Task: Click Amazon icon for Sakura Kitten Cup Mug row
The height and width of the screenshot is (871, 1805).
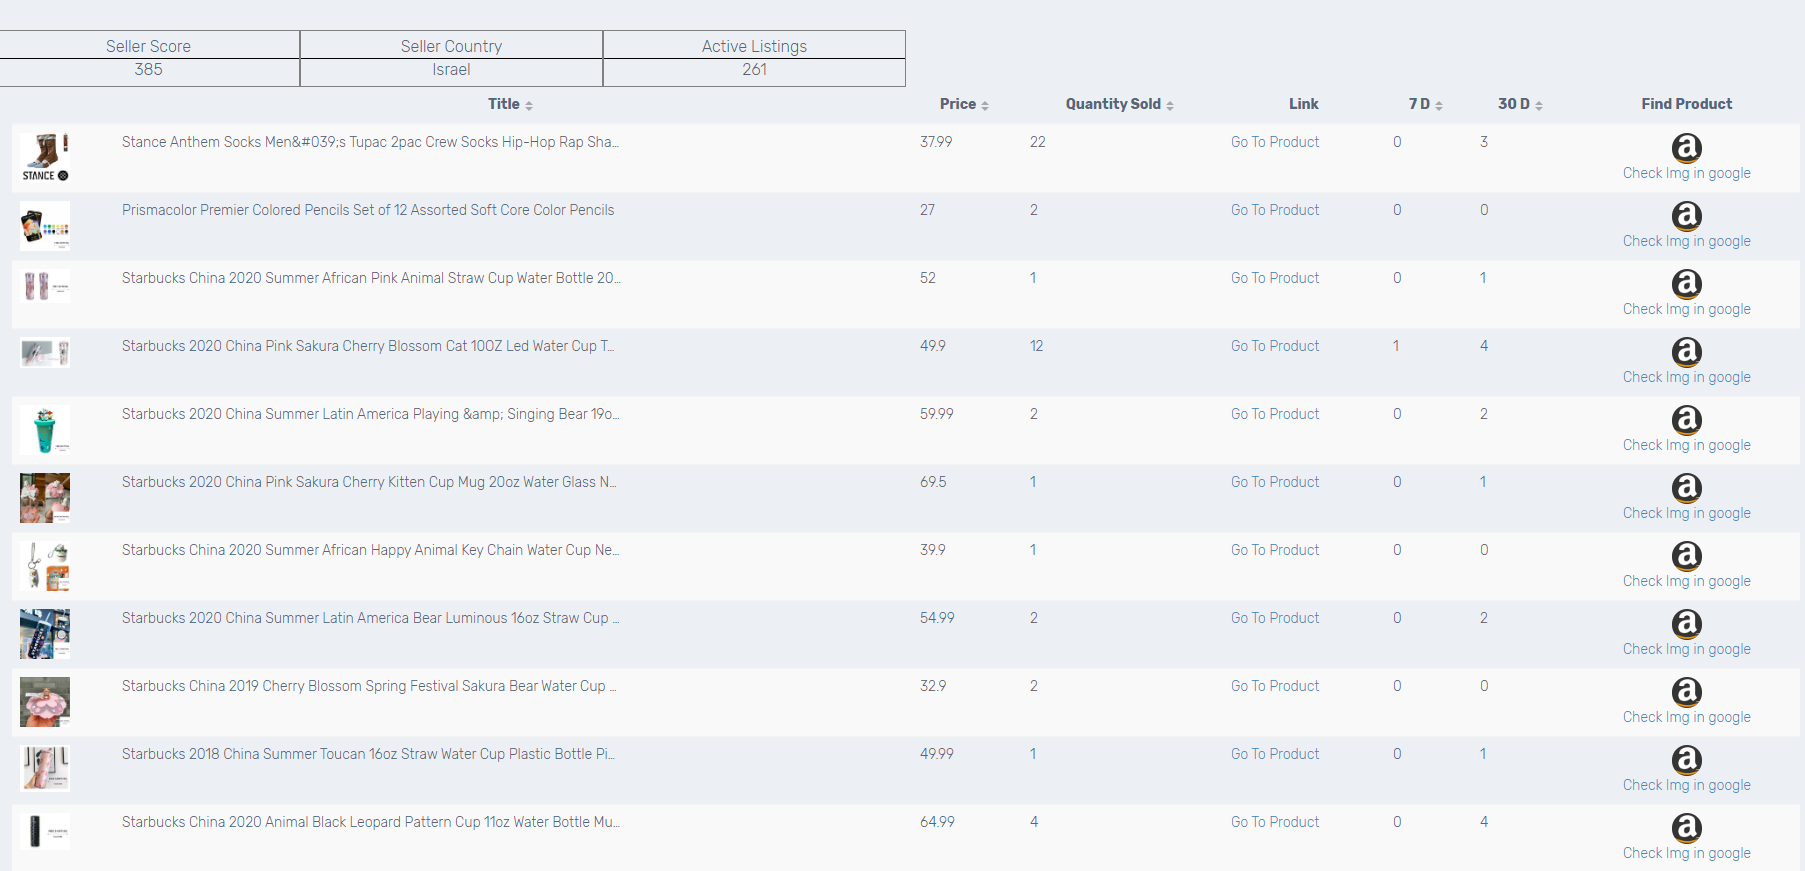Action: point(1686,488)
